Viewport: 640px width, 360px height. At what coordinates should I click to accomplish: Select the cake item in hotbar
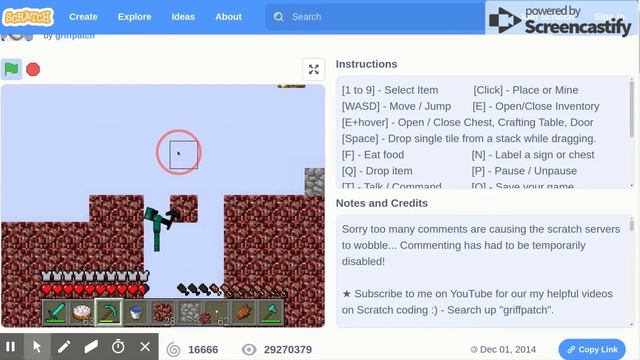[x=82, y=312]
